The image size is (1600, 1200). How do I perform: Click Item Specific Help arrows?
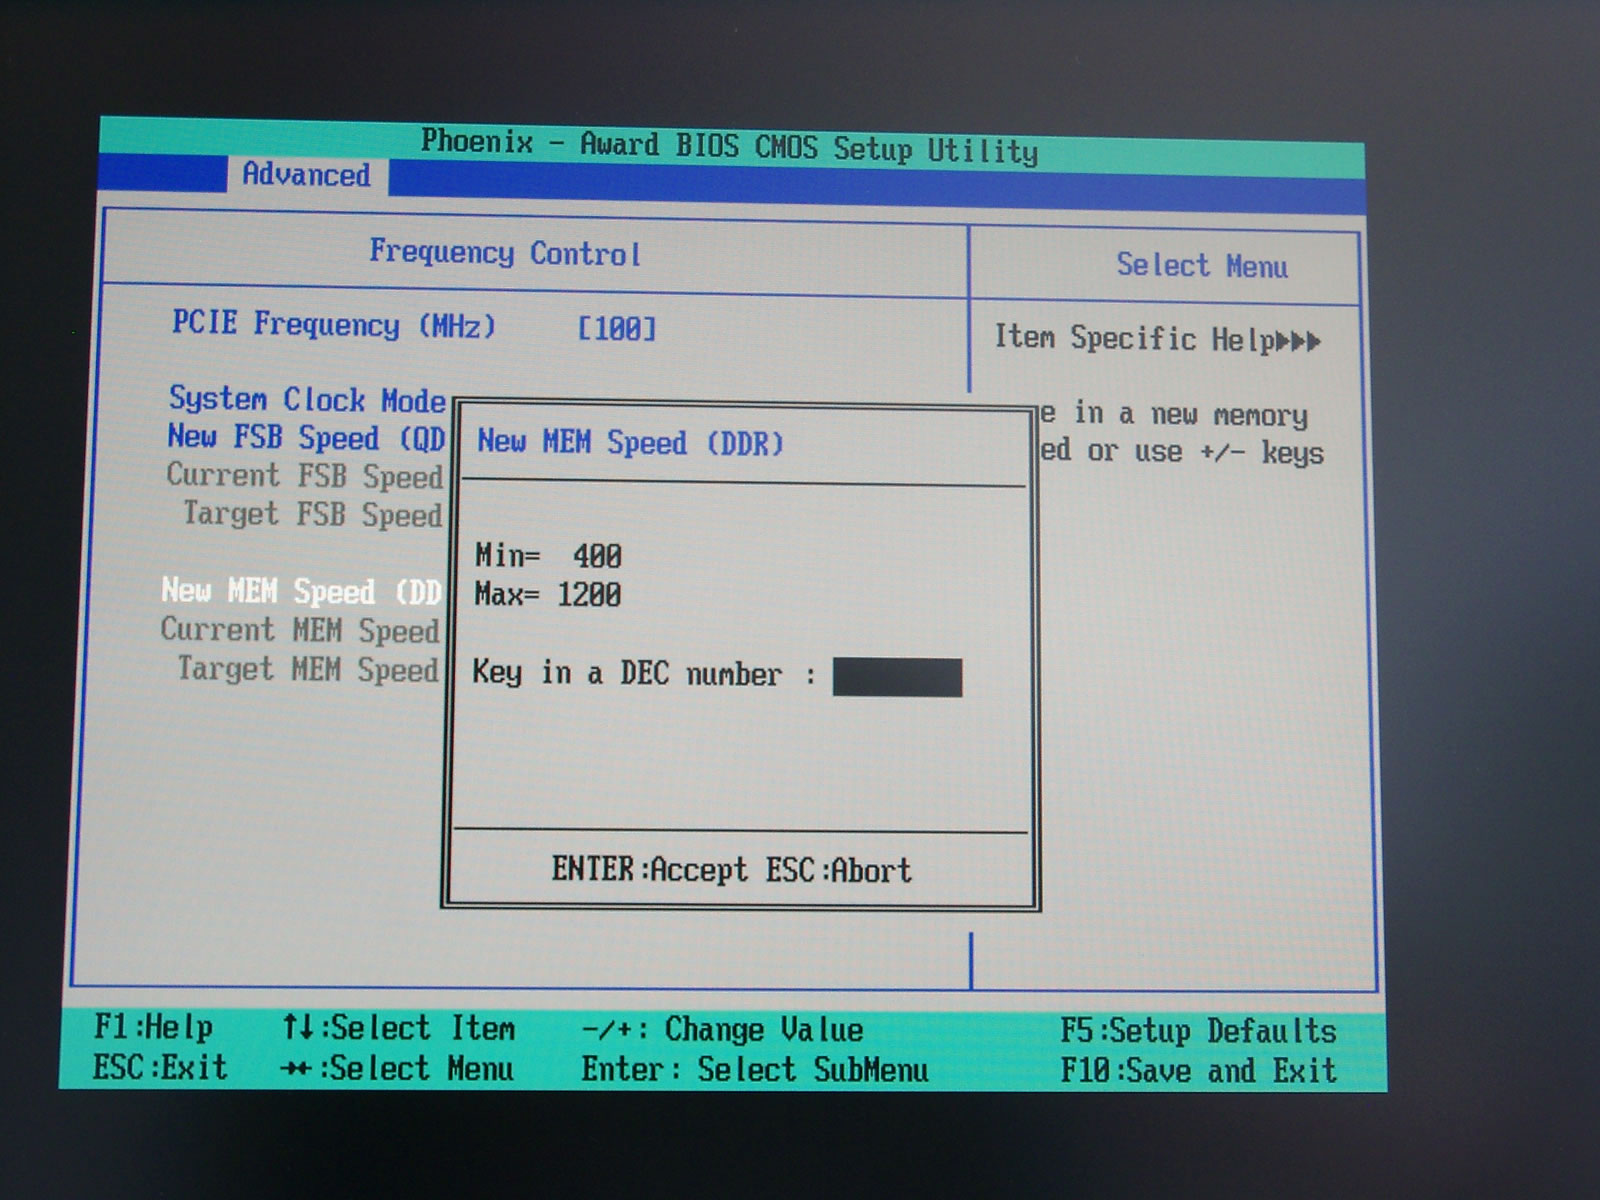pyautogui.click(x=1299, y=341)
